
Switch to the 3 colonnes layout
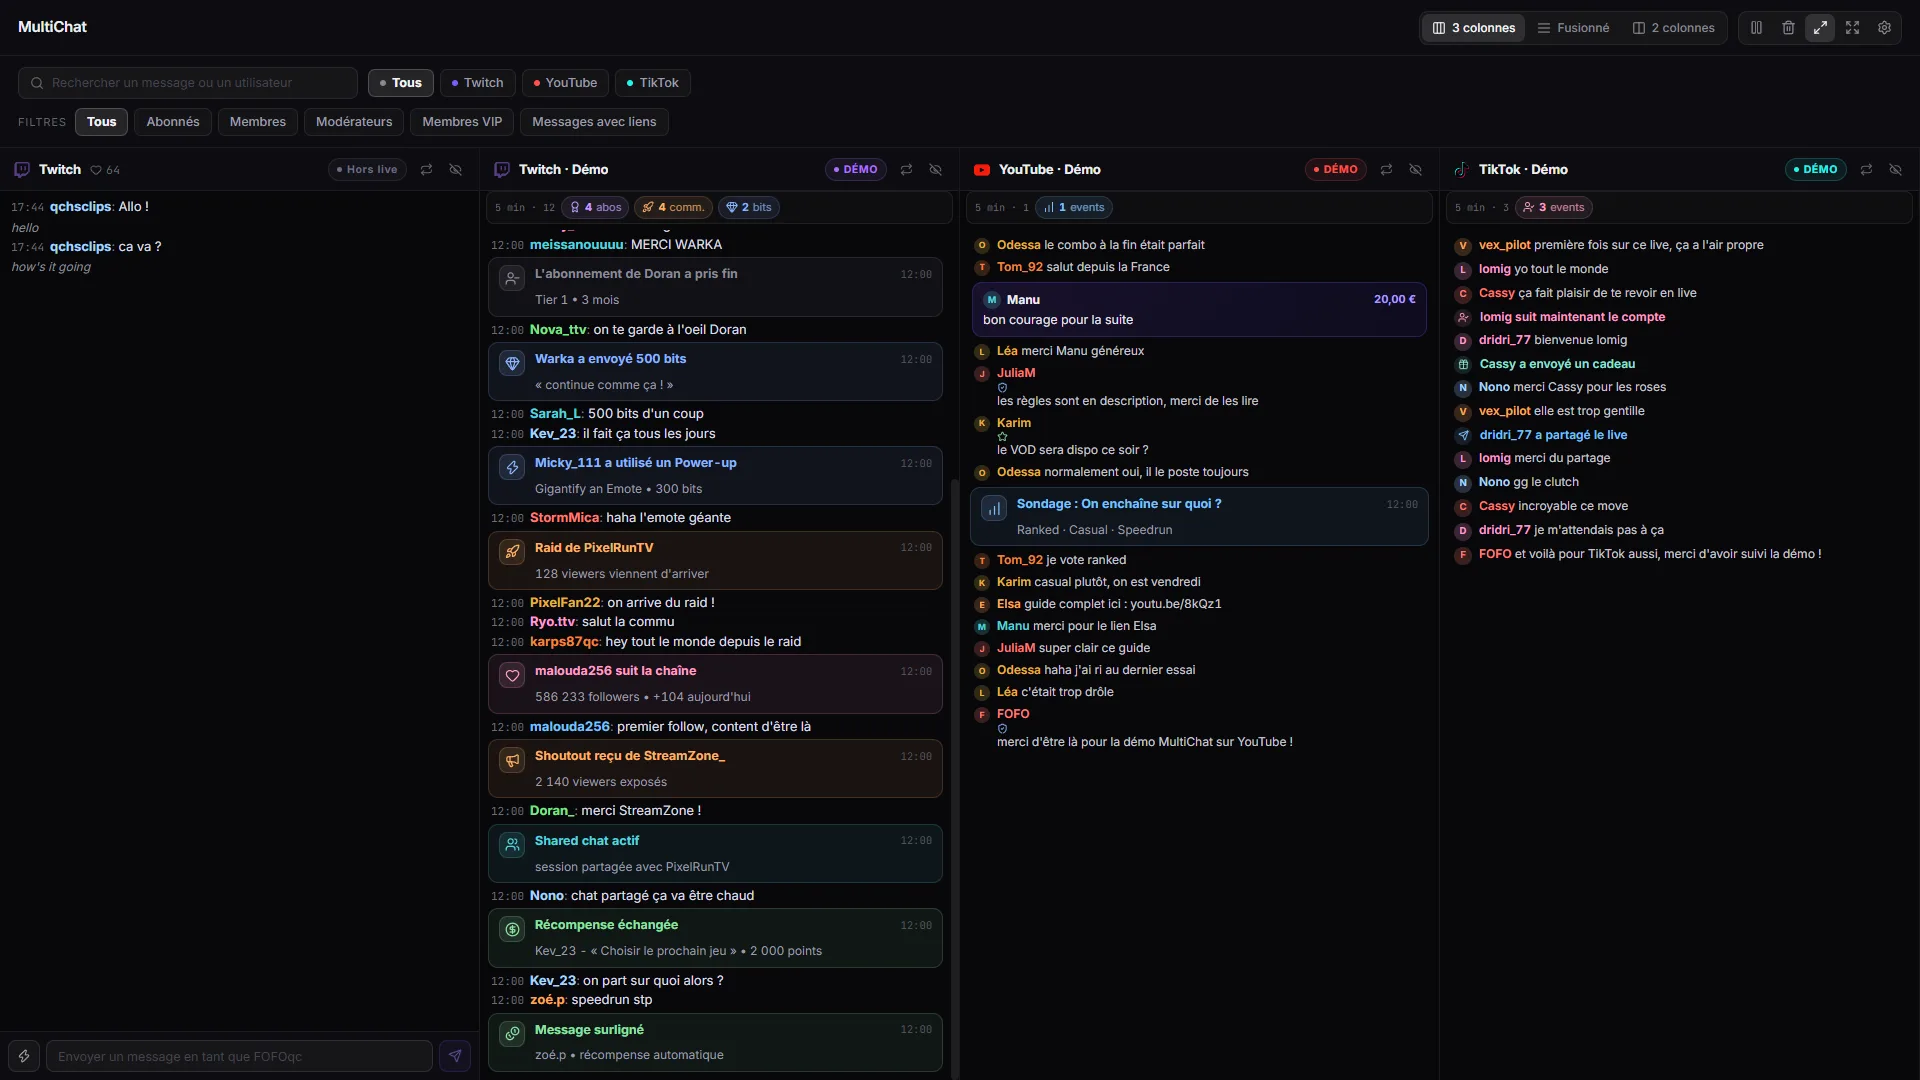pyautogui.click(x=1474, y=28)
